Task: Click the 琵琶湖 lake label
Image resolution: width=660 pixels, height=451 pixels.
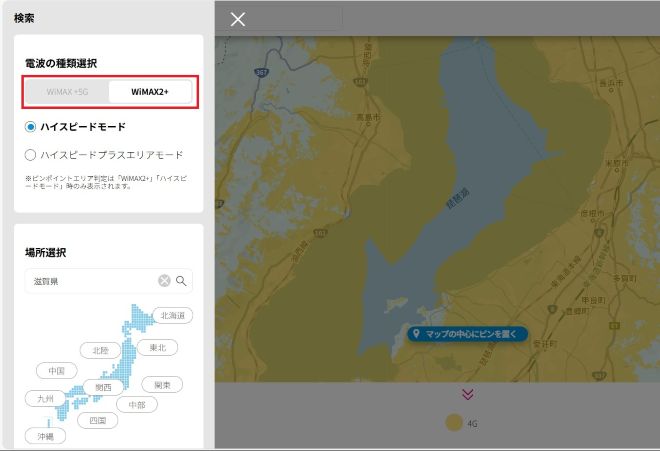Action: tap(458, 199)
